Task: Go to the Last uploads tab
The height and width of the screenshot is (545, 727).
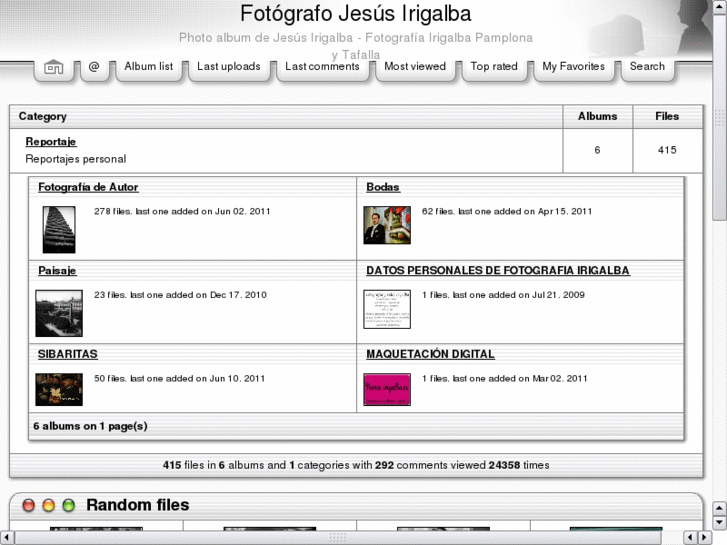Action: [228, 67]
